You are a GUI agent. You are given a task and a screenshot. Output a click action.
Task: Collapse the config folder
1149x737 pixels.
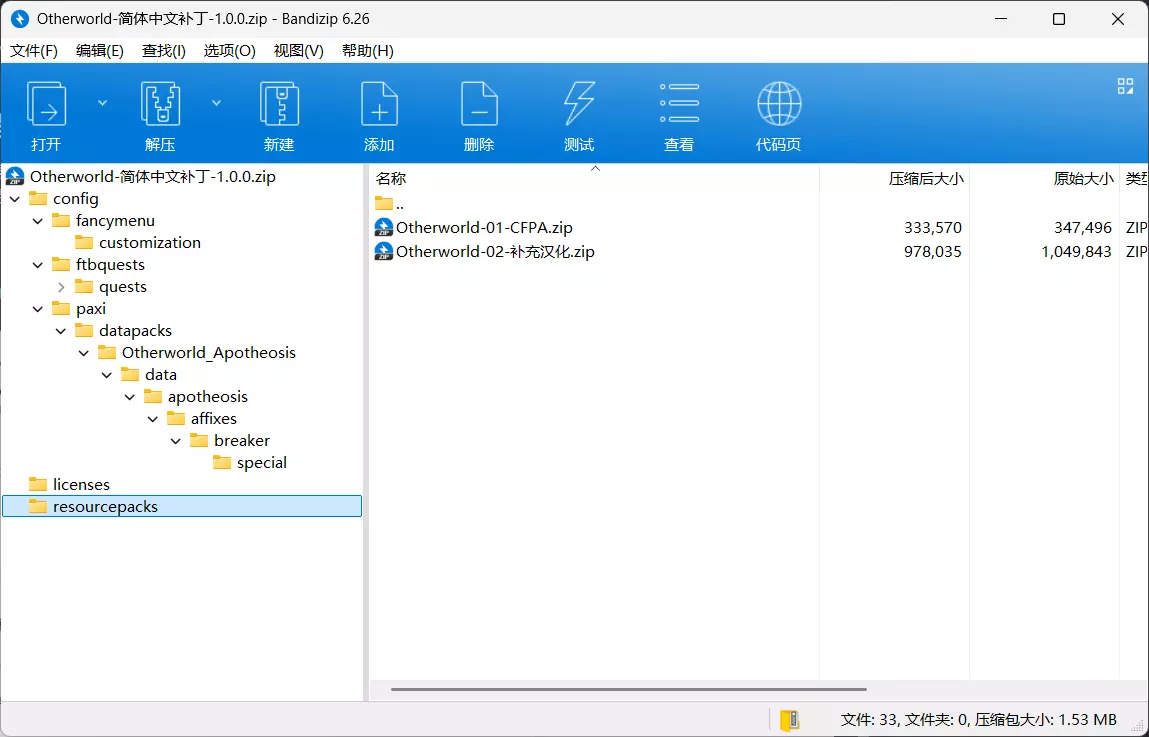(x=15, y=199)
